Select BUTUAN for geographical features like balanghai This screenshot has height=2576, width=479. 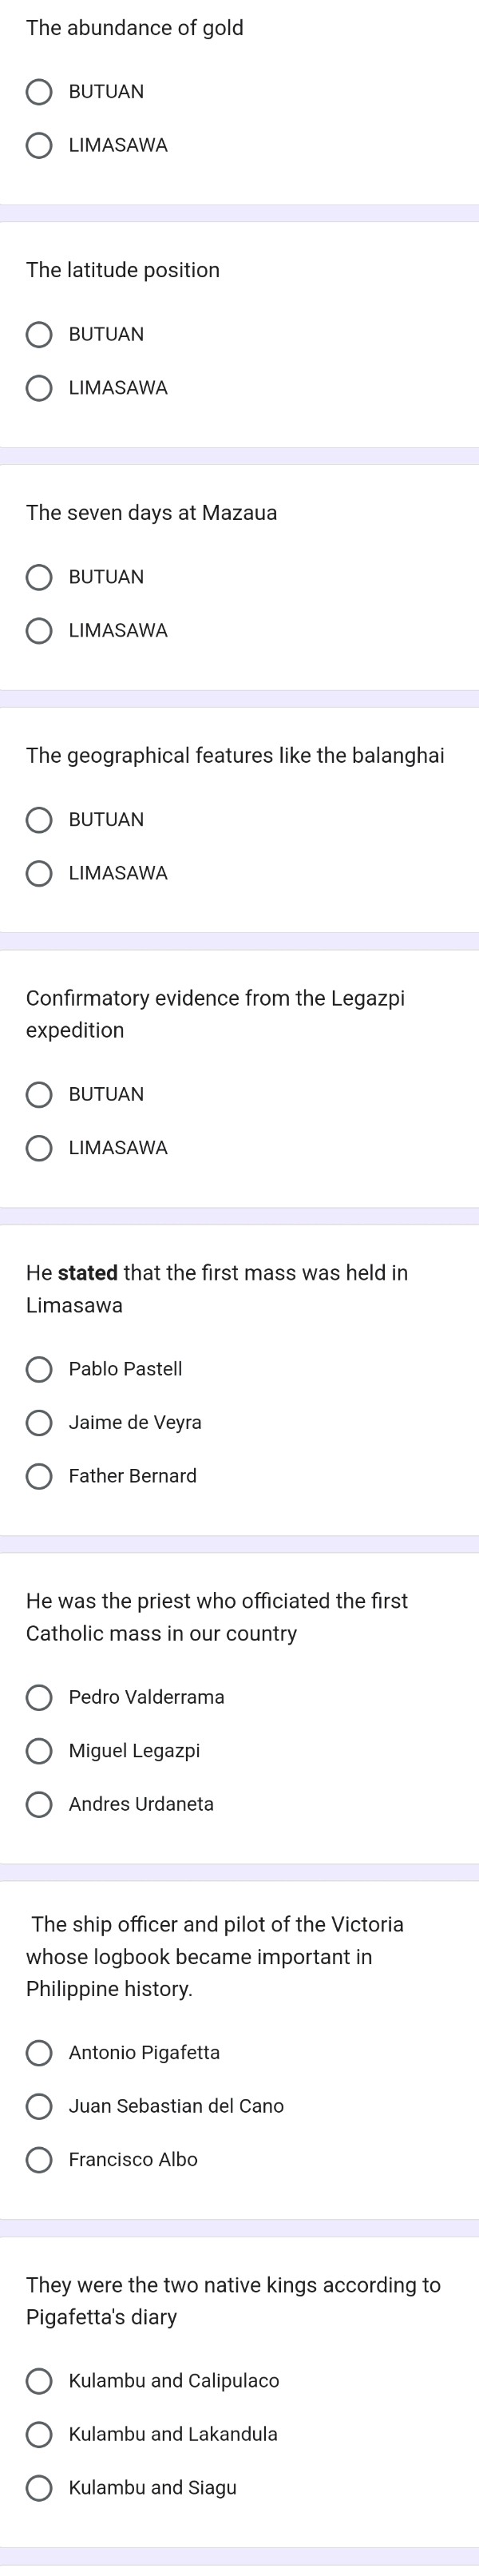(39, 820)
